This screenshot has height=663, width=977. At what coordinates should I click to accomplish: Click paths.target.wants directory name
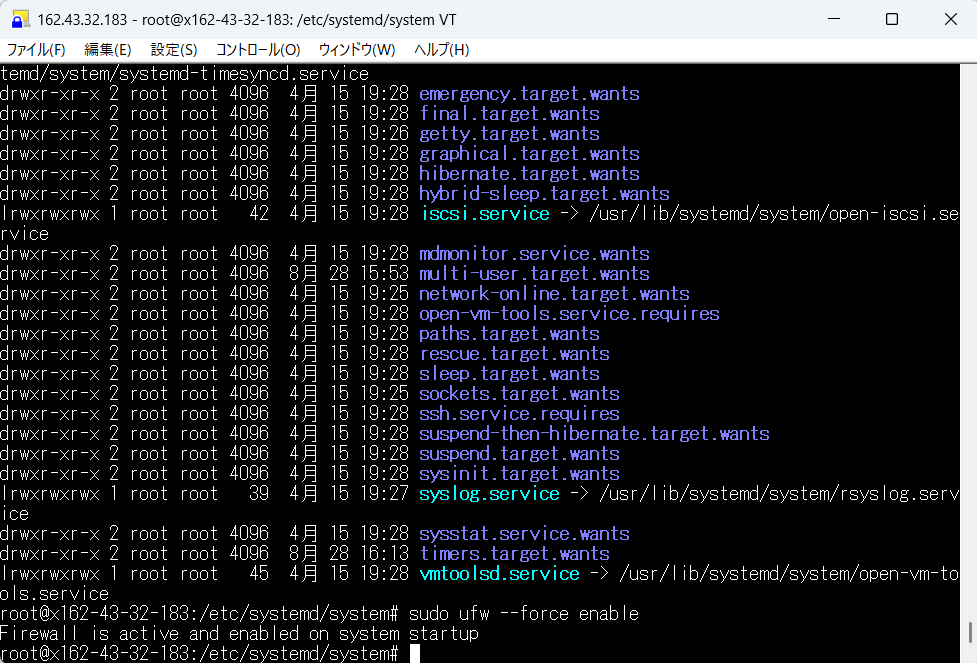[509, 333]
